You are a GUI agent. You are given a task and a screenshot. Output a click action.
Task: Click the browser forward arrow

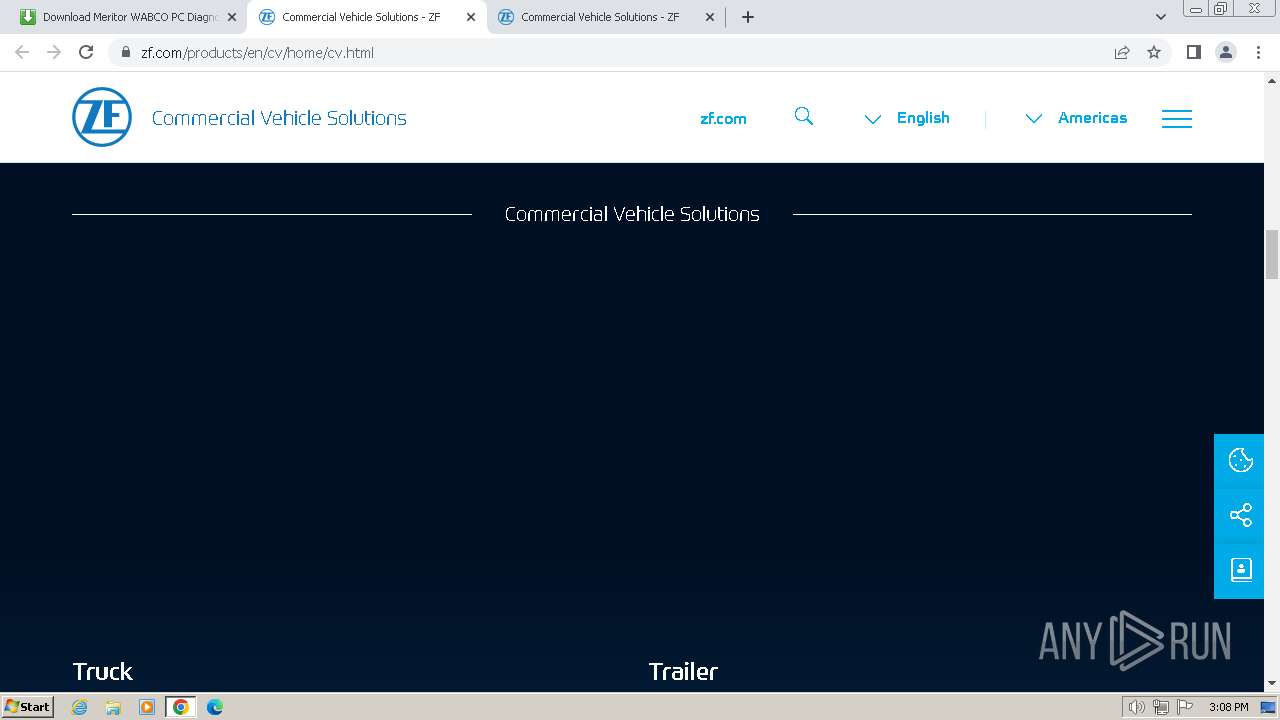pyautogui.click(x=54, y=52)
